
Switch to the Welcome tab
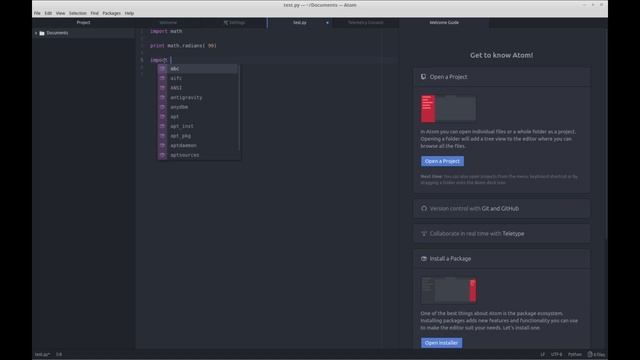pyautogui.click(x=168, y=23)
